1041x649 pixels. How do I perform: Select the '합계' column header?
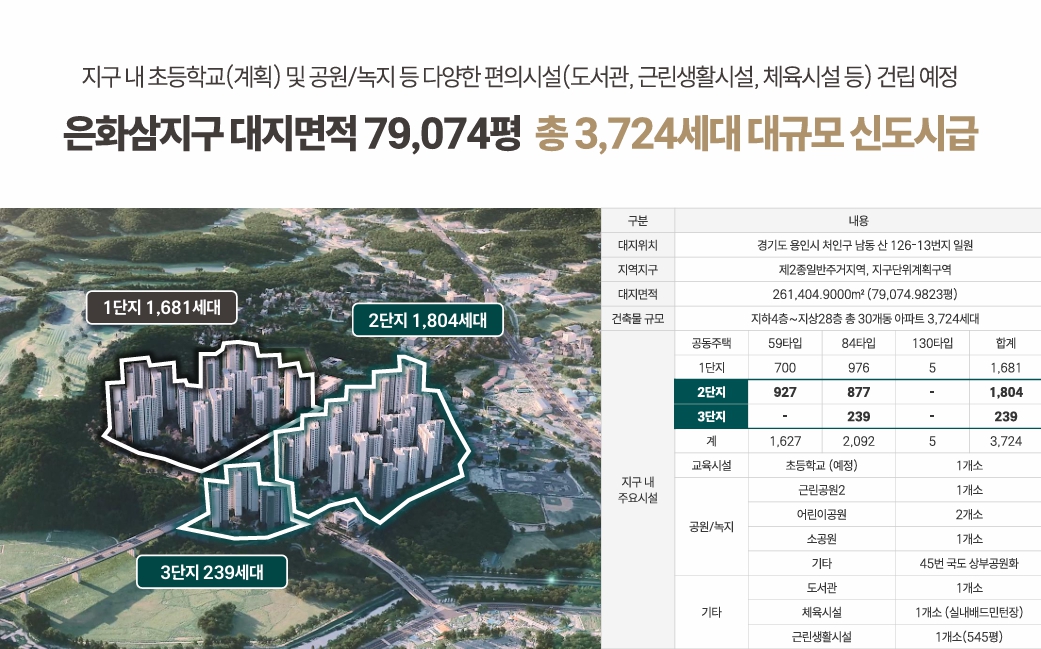coord(1005,343)
